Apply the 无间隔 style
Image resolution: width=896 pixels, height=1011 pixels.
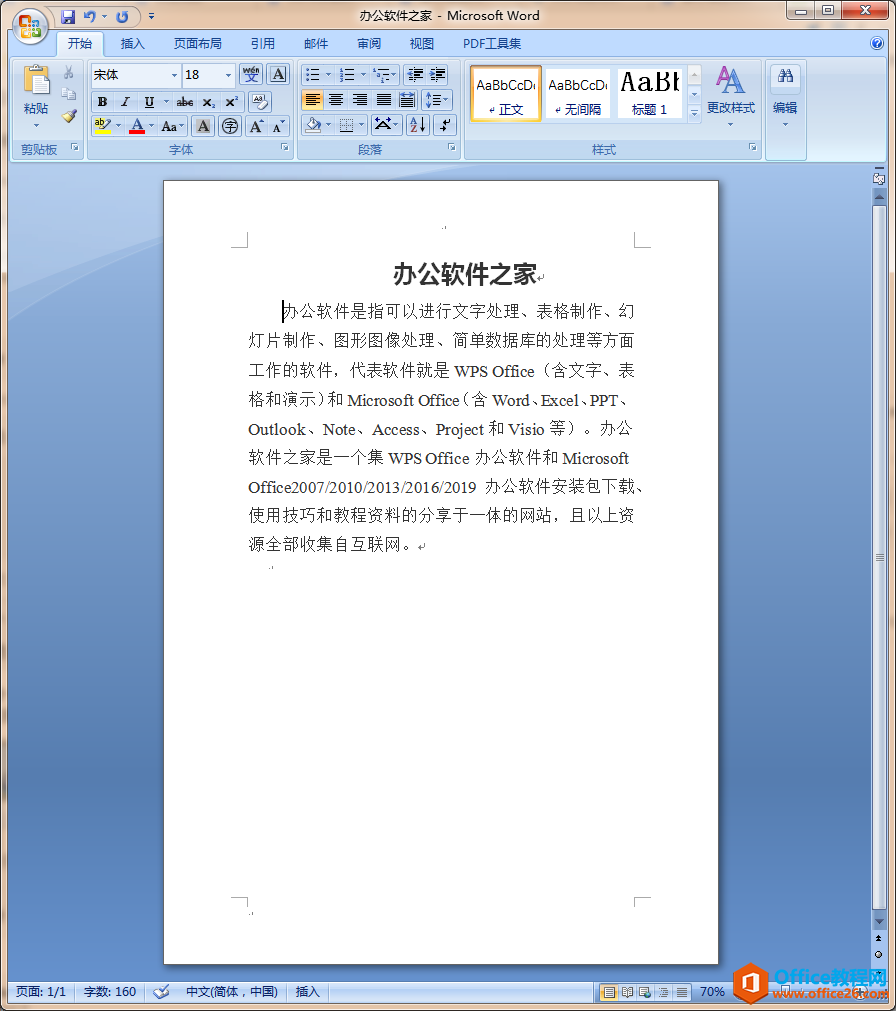click(x=578, y=93)
